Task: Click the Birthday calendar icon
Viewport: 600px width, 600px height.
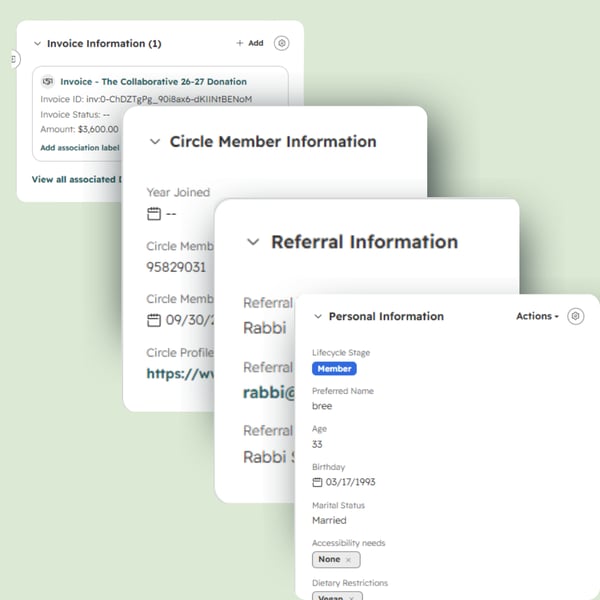Action: (317, 482)
